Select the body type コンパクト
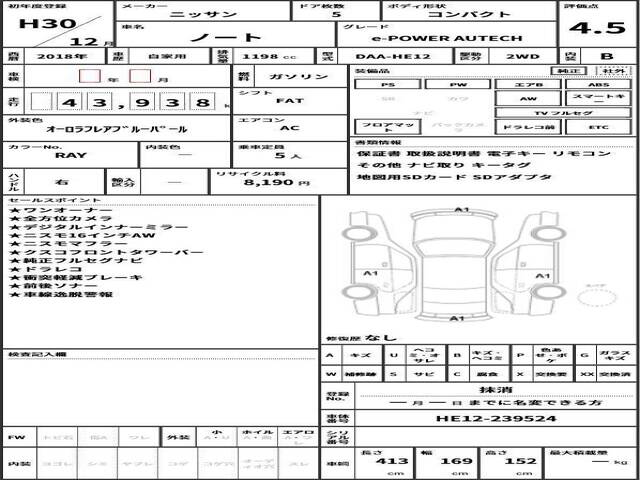 coord(469,14)
